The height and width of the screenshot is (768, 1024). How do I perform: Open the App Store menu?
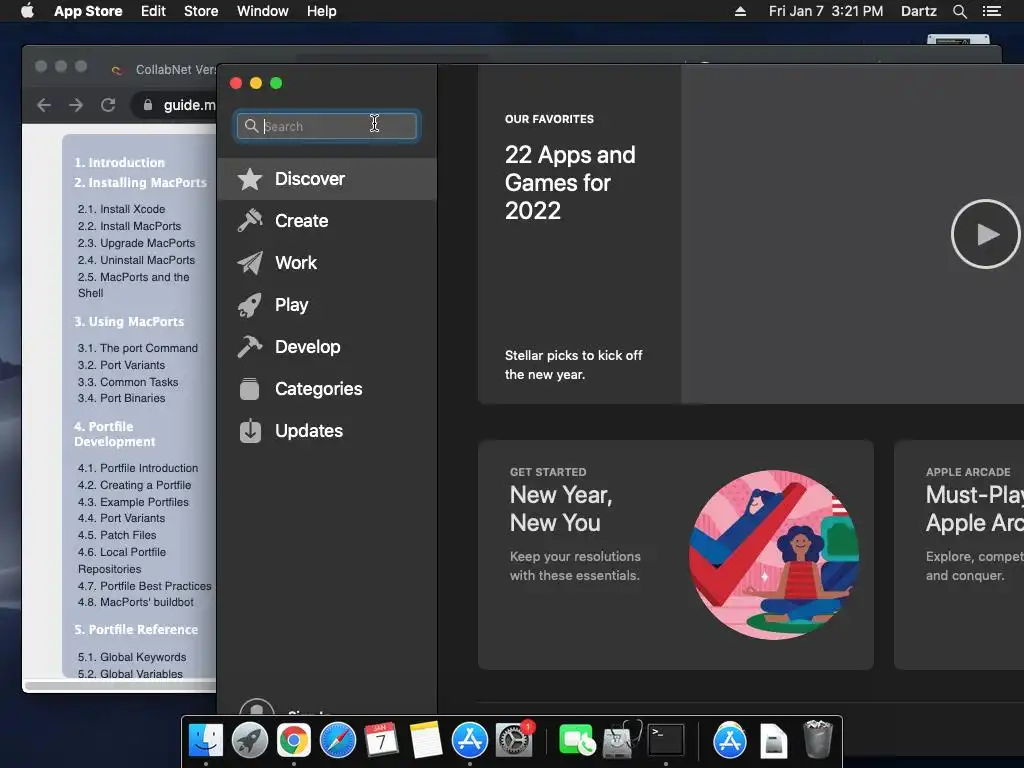point(88,11)
